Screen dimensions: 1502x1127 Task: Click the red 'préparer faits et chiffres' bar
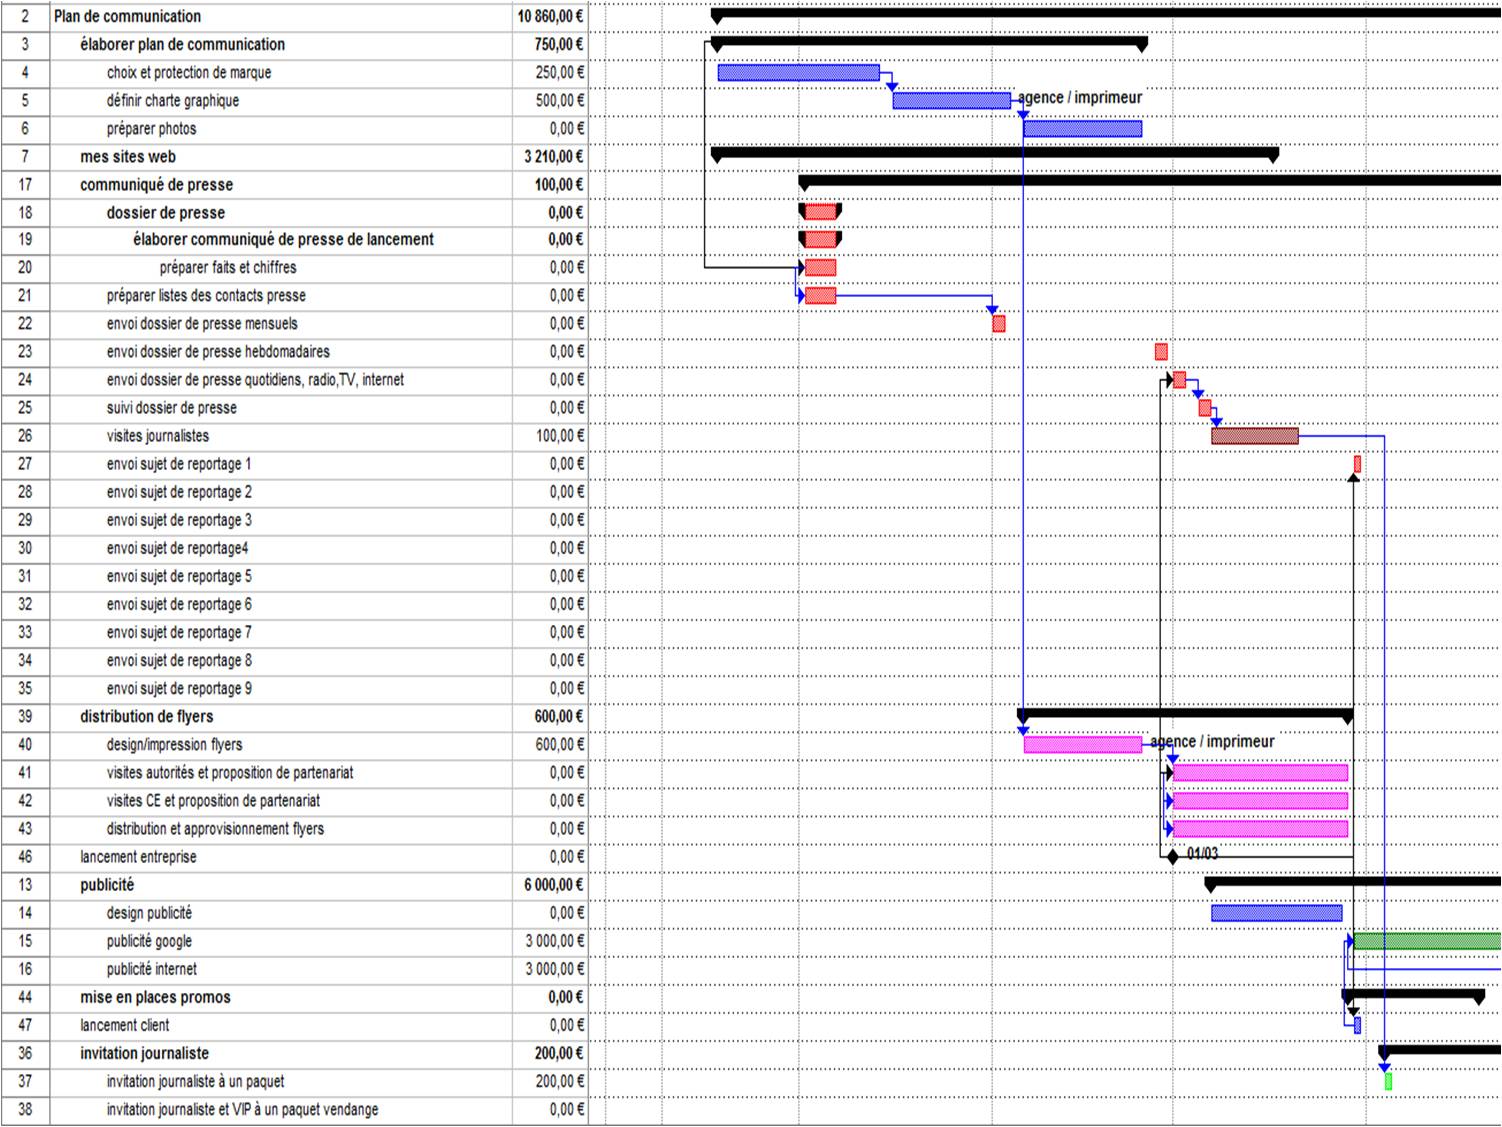(x=821, y=267)
